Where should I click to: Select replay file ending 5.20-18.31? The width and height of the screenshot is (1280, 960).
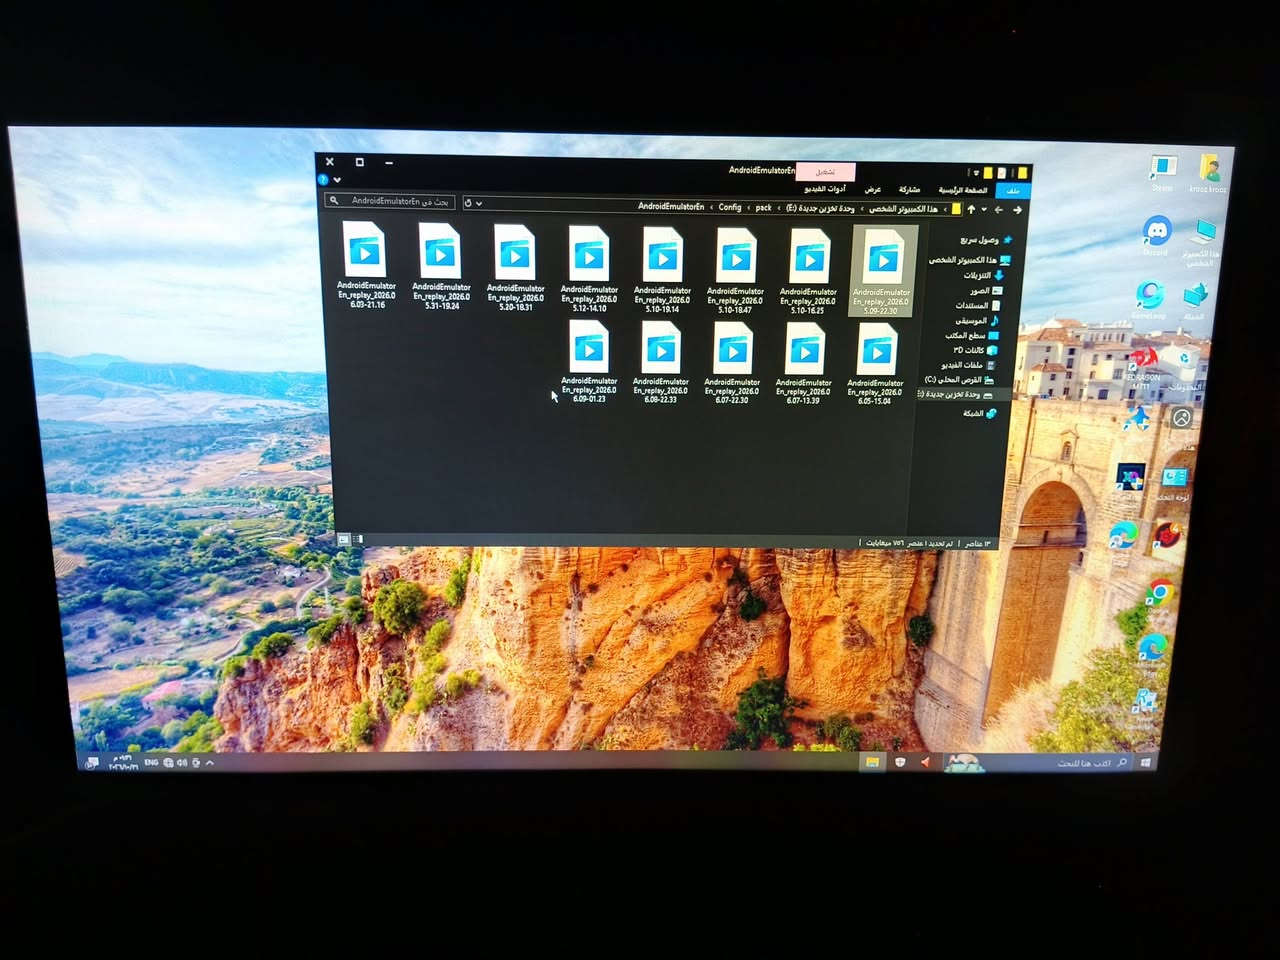pos(515,267)
